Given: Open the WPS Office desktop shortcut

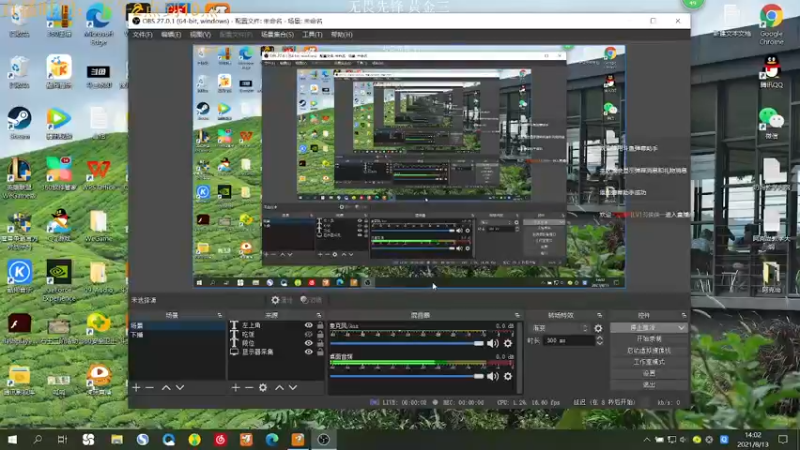Looking at the screenshot, I should 99,174.
